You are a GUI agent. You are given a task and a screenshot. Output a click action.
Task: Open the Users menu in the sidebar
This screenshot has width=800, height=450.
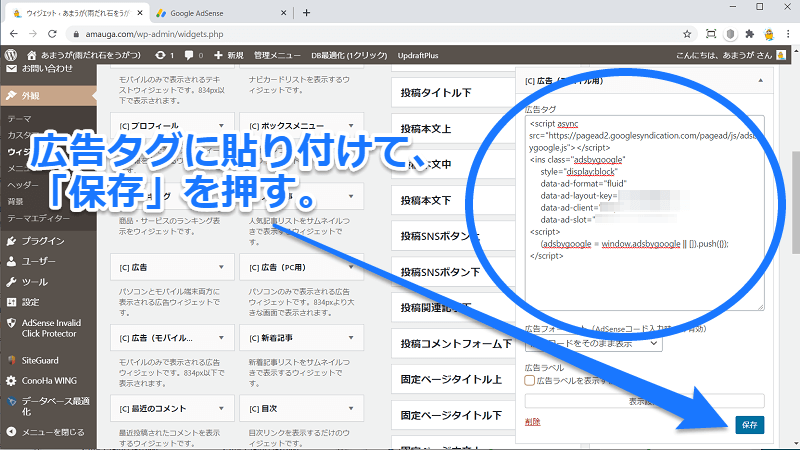pyautogui.click(x=42, y=261)
